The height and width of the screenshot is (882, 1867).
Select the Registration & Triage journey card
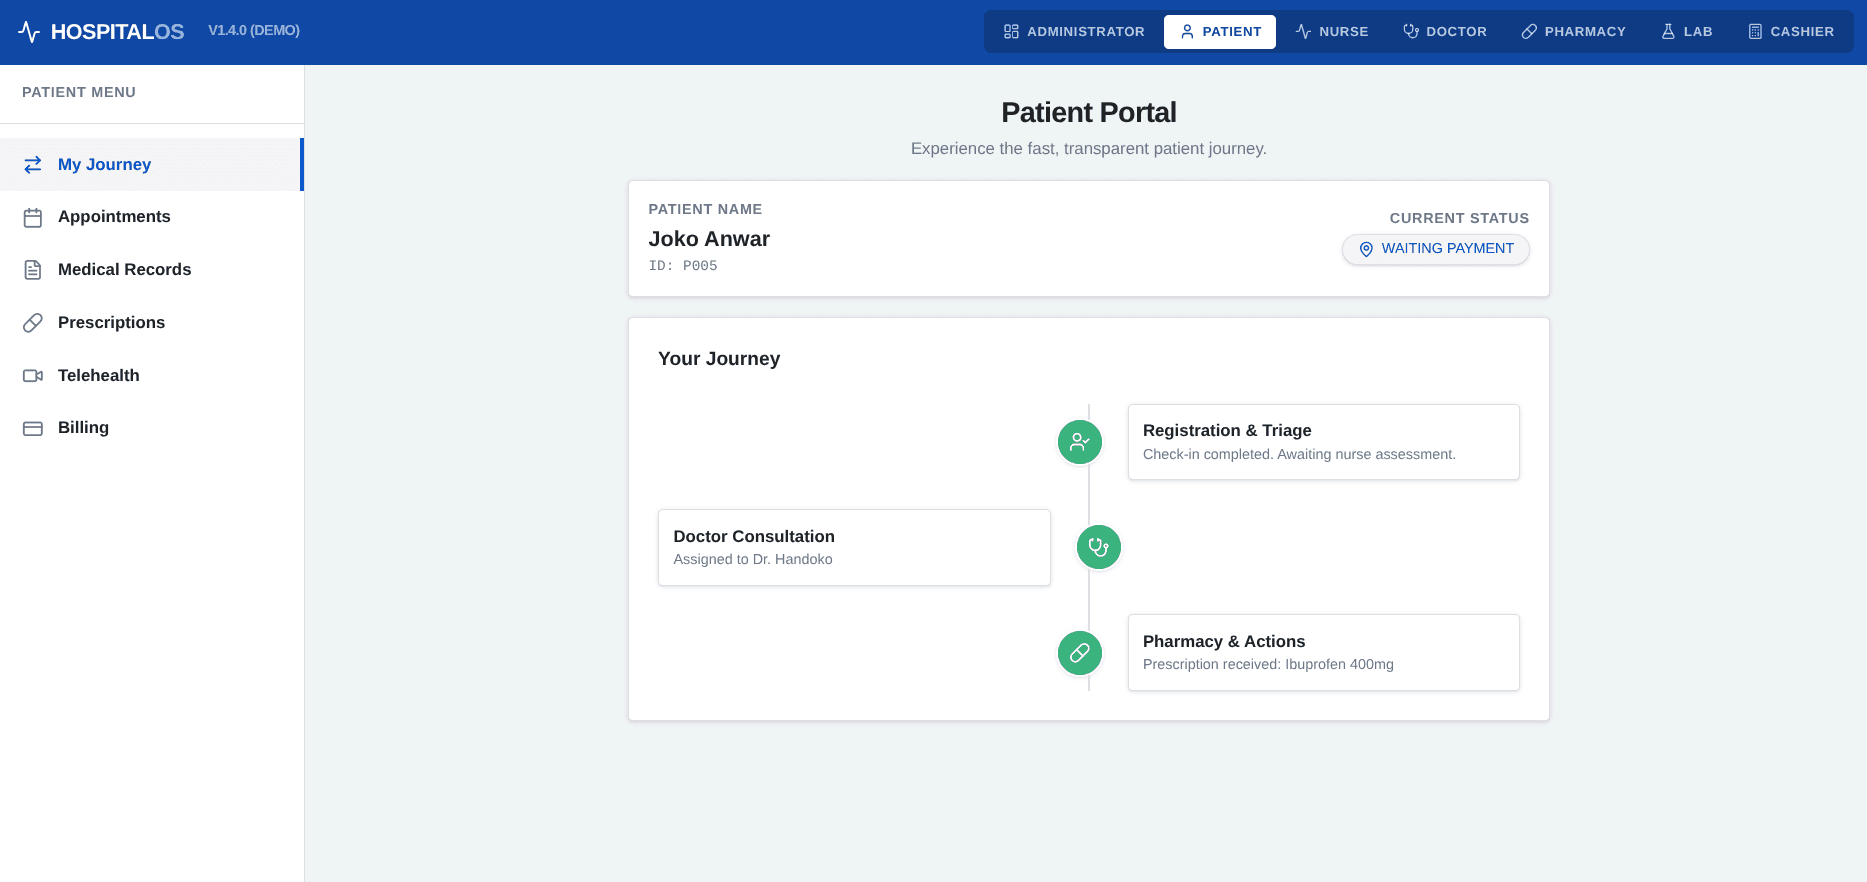click(1323, 442)
